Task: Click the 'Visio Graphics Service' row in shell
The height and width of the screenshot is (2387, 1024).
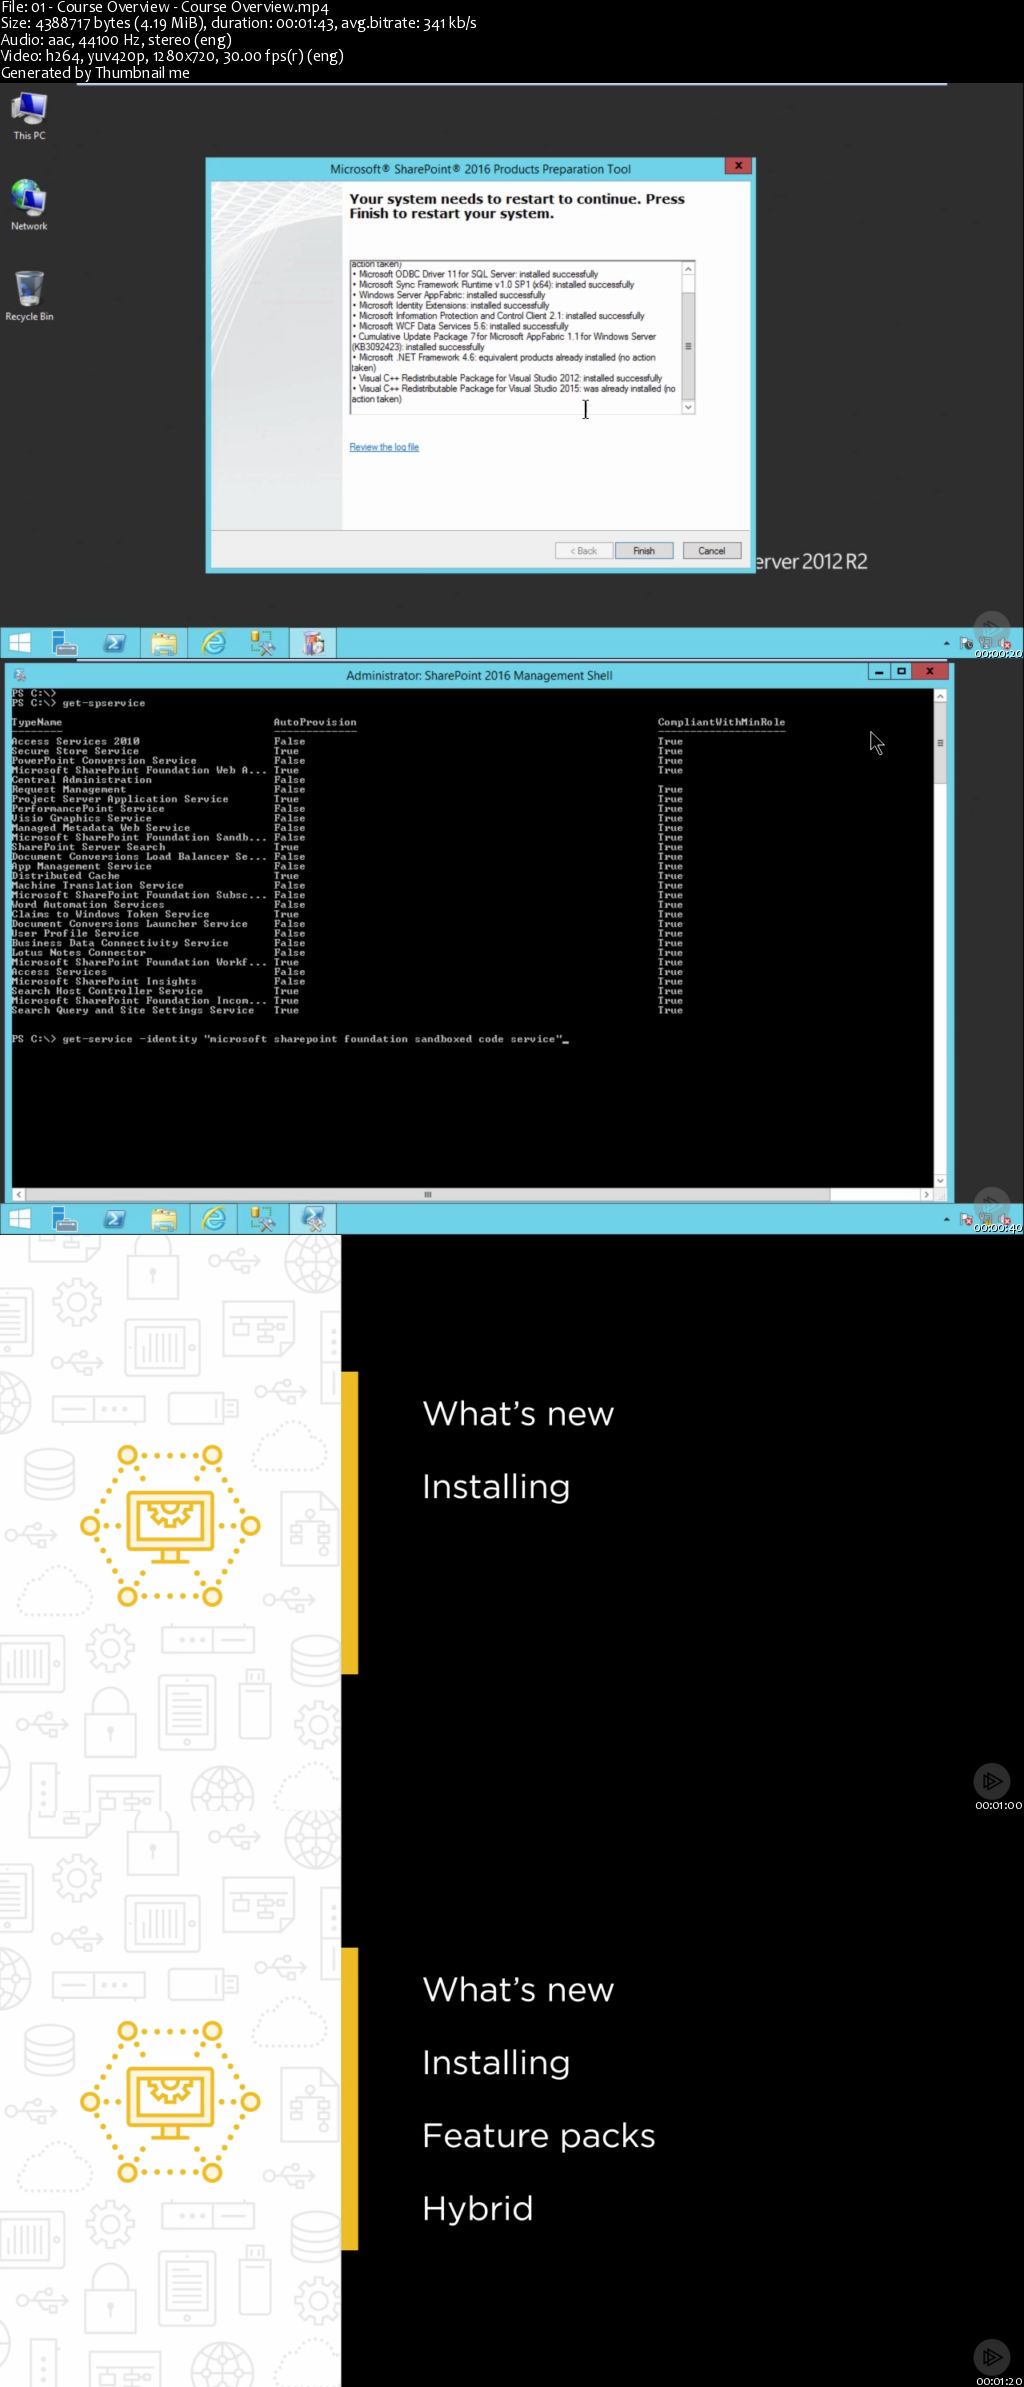Action: coord(347,818)
